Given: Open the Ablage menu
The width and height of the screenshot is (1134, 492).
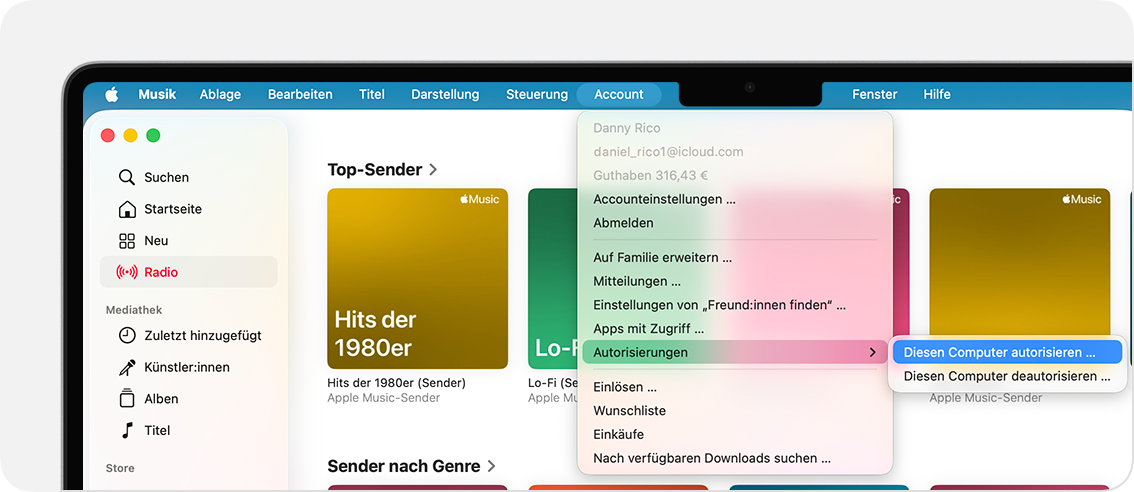Looking at the screenshot, I should tap(220, 94).
